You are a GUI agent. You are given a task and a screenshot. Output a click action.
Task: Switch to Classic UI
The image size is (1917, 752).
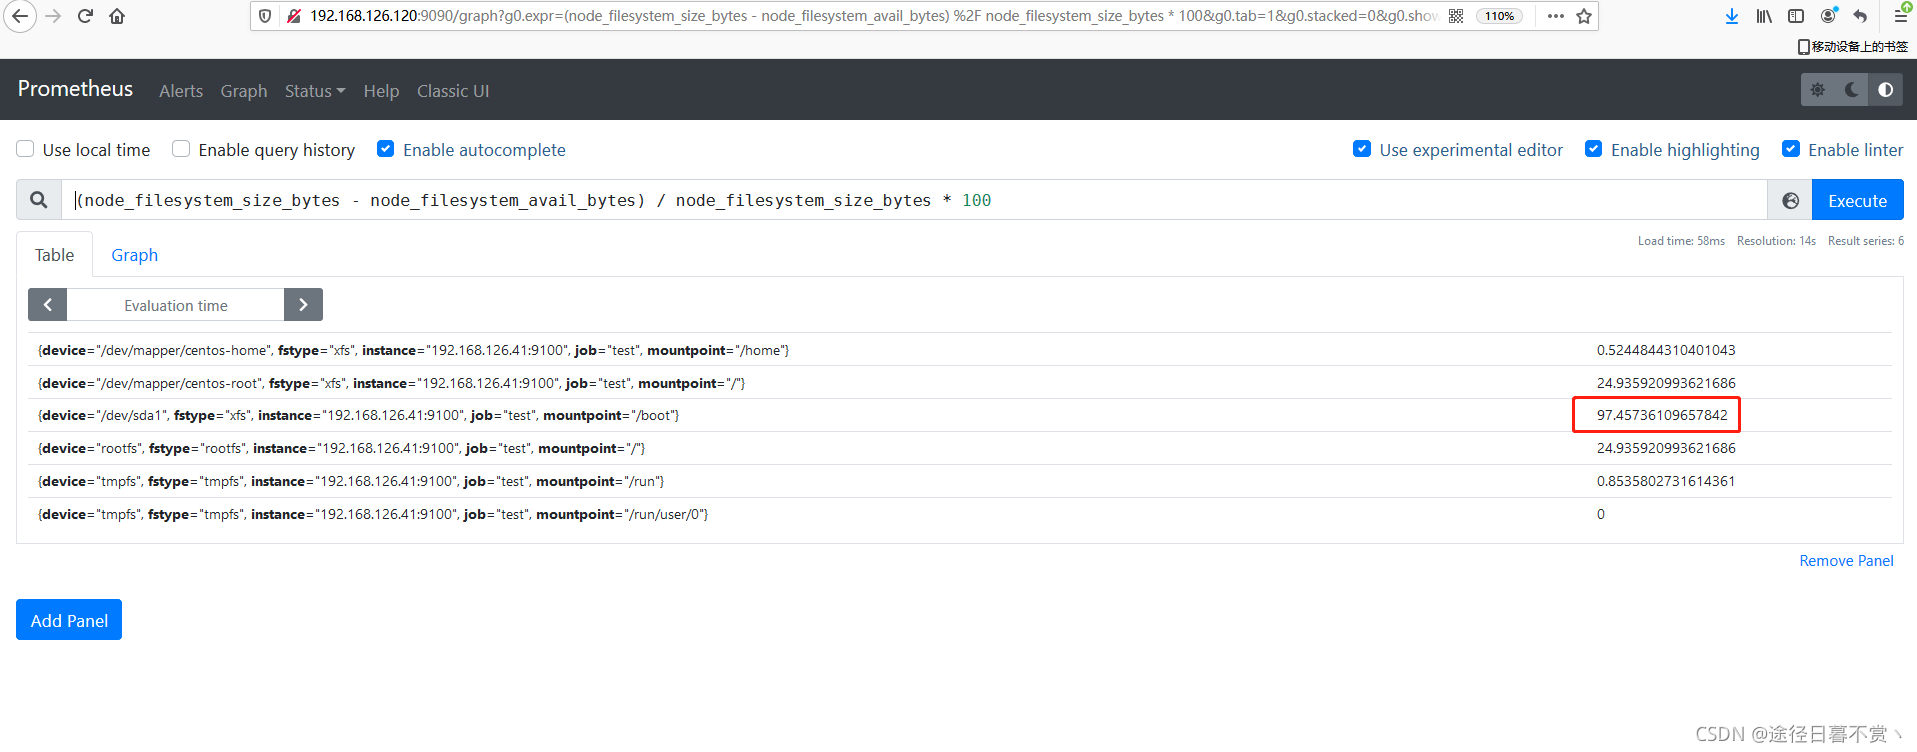coord(453,91)
